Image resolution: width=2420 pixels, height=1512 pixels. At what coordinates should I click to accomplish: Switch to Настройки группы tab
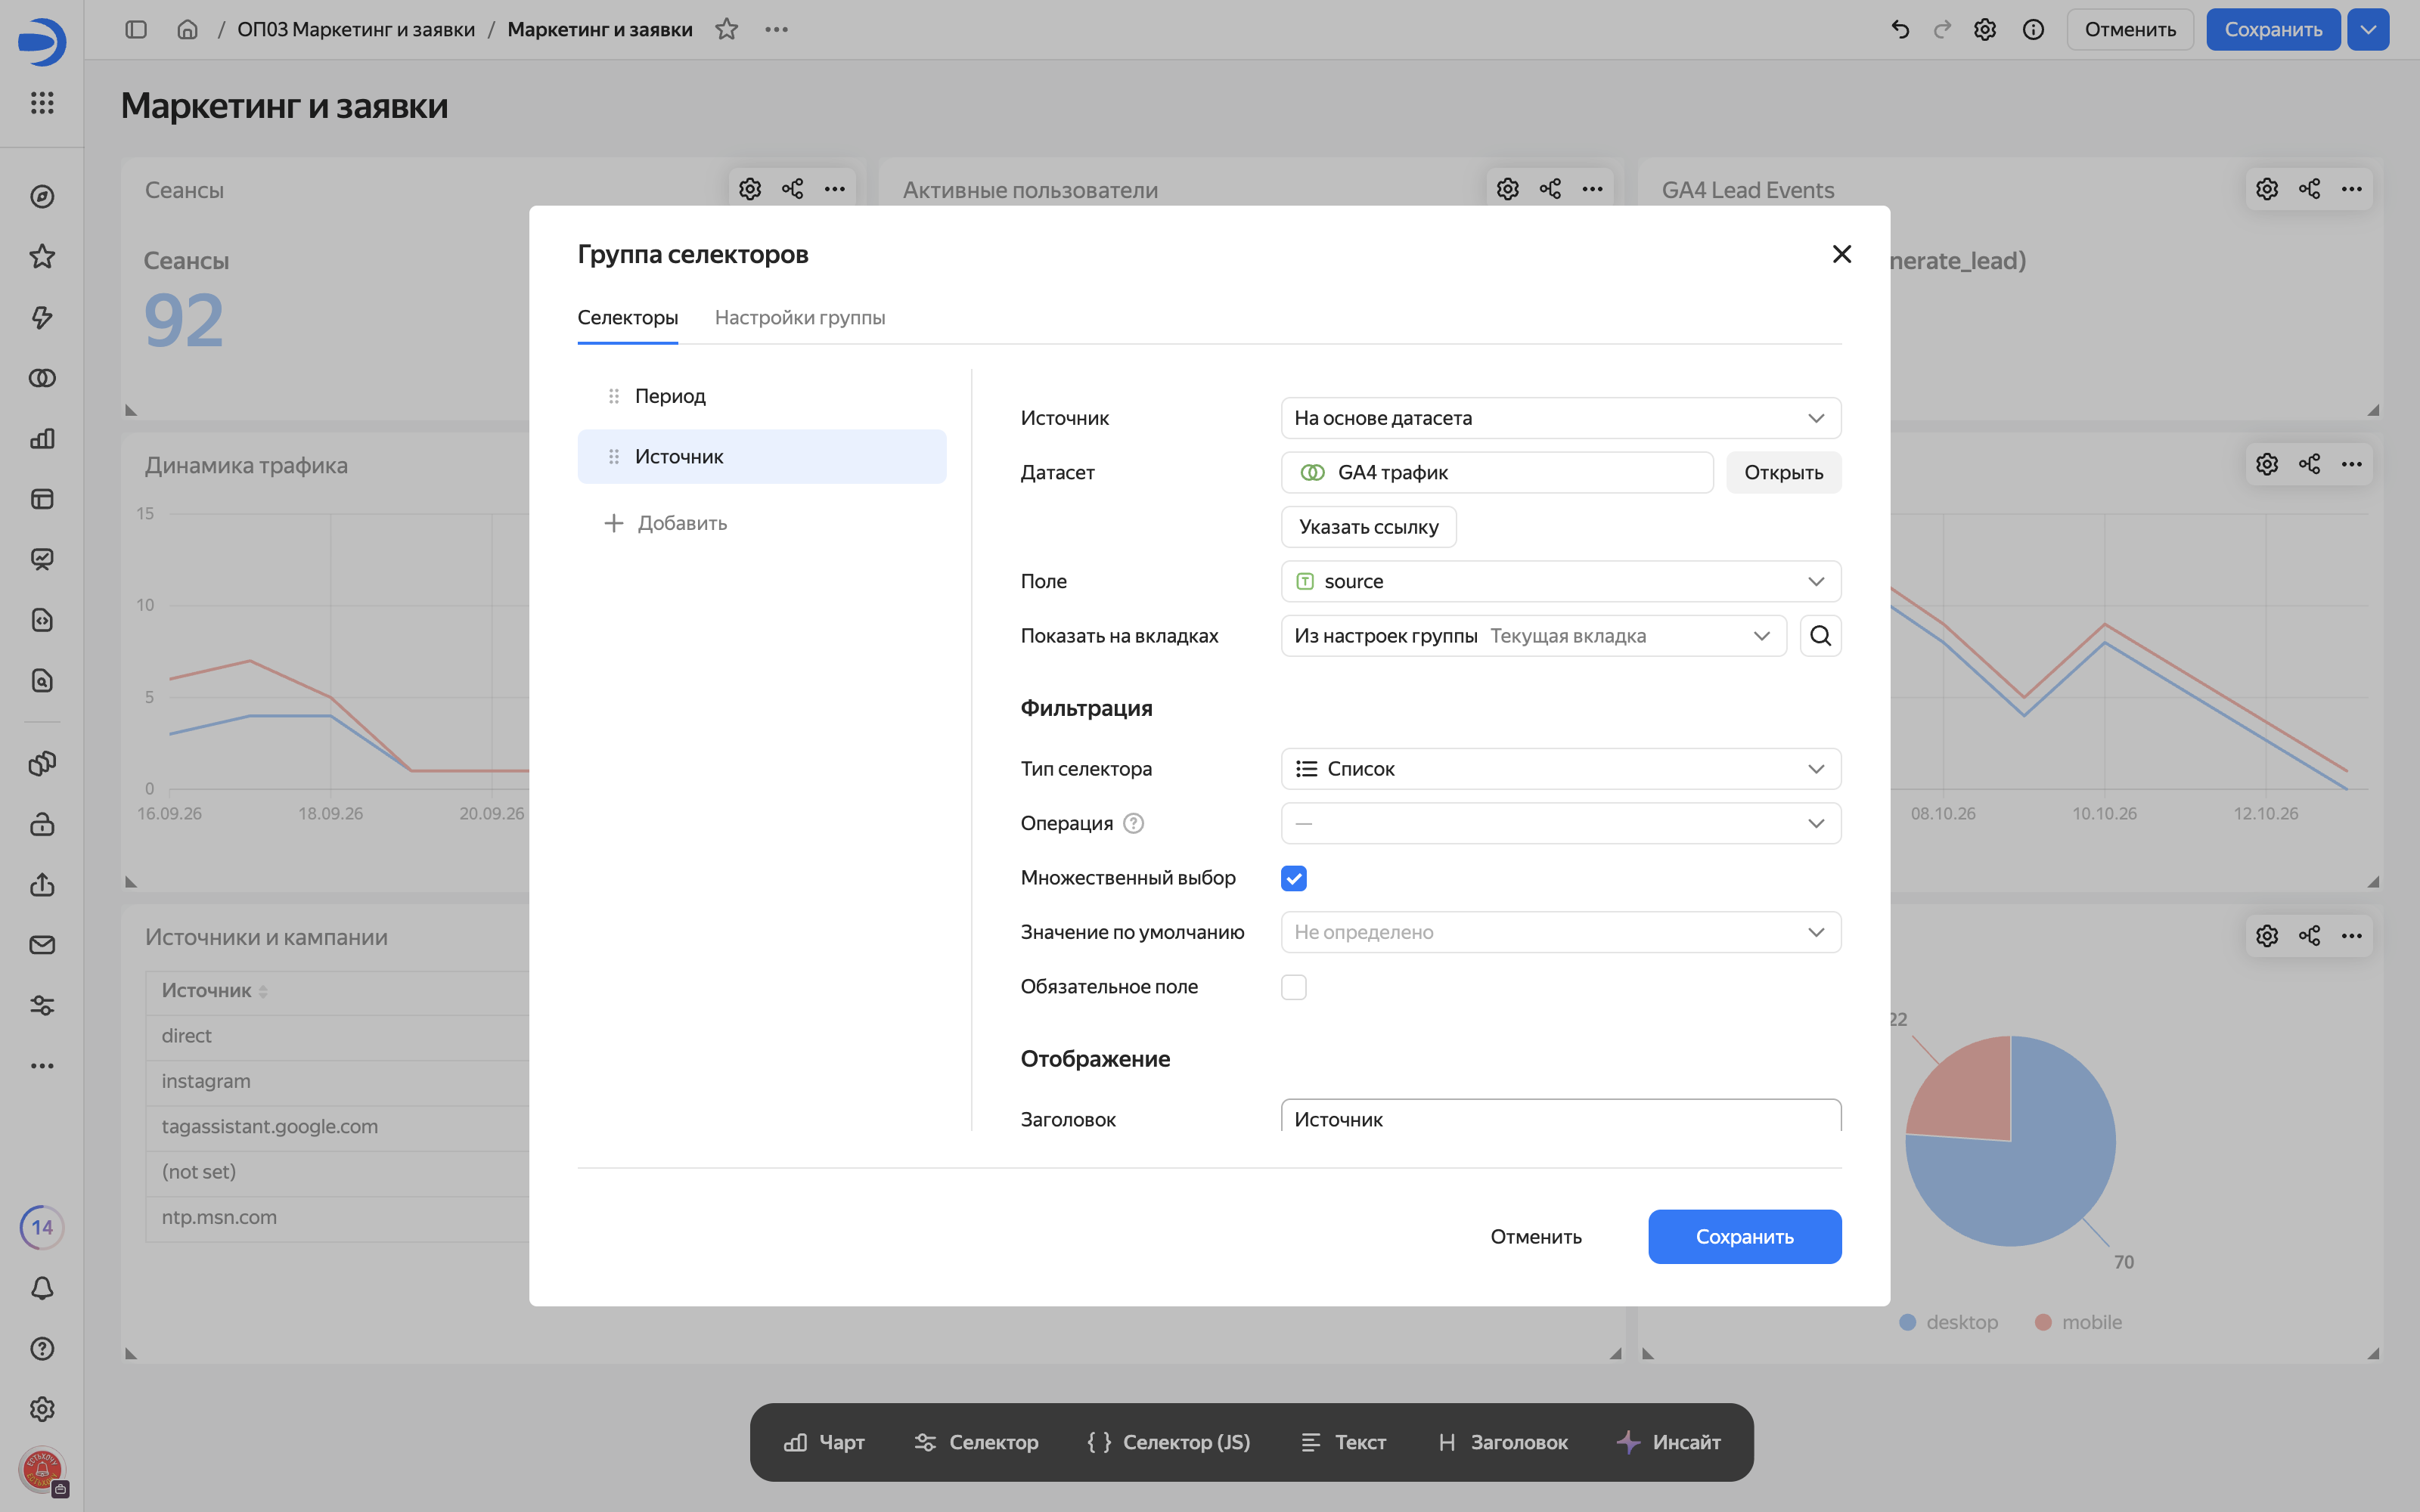tap(800, 317)
